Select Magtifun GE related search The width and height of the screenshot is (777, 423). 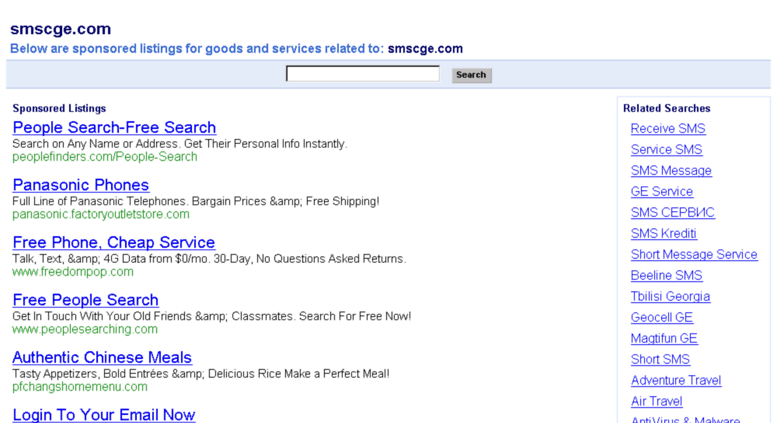click(664, 338)
